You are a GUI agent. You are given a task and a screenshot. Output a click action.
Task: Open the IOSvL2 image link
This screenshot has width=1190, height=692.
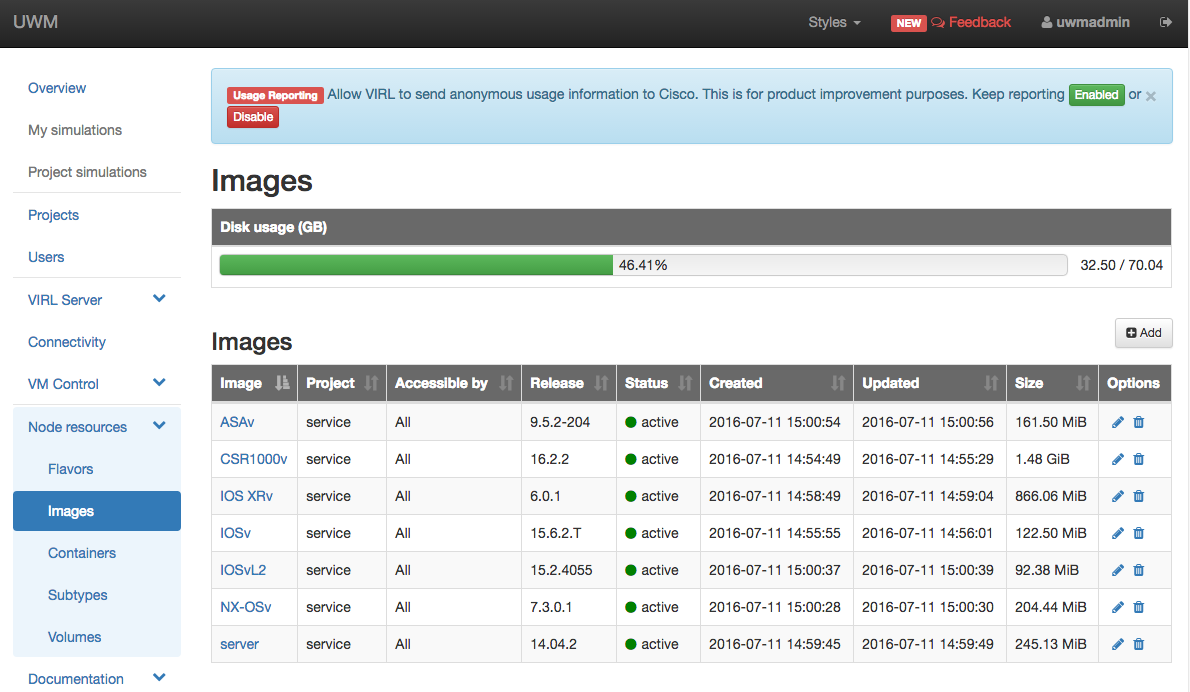[243, 570]
